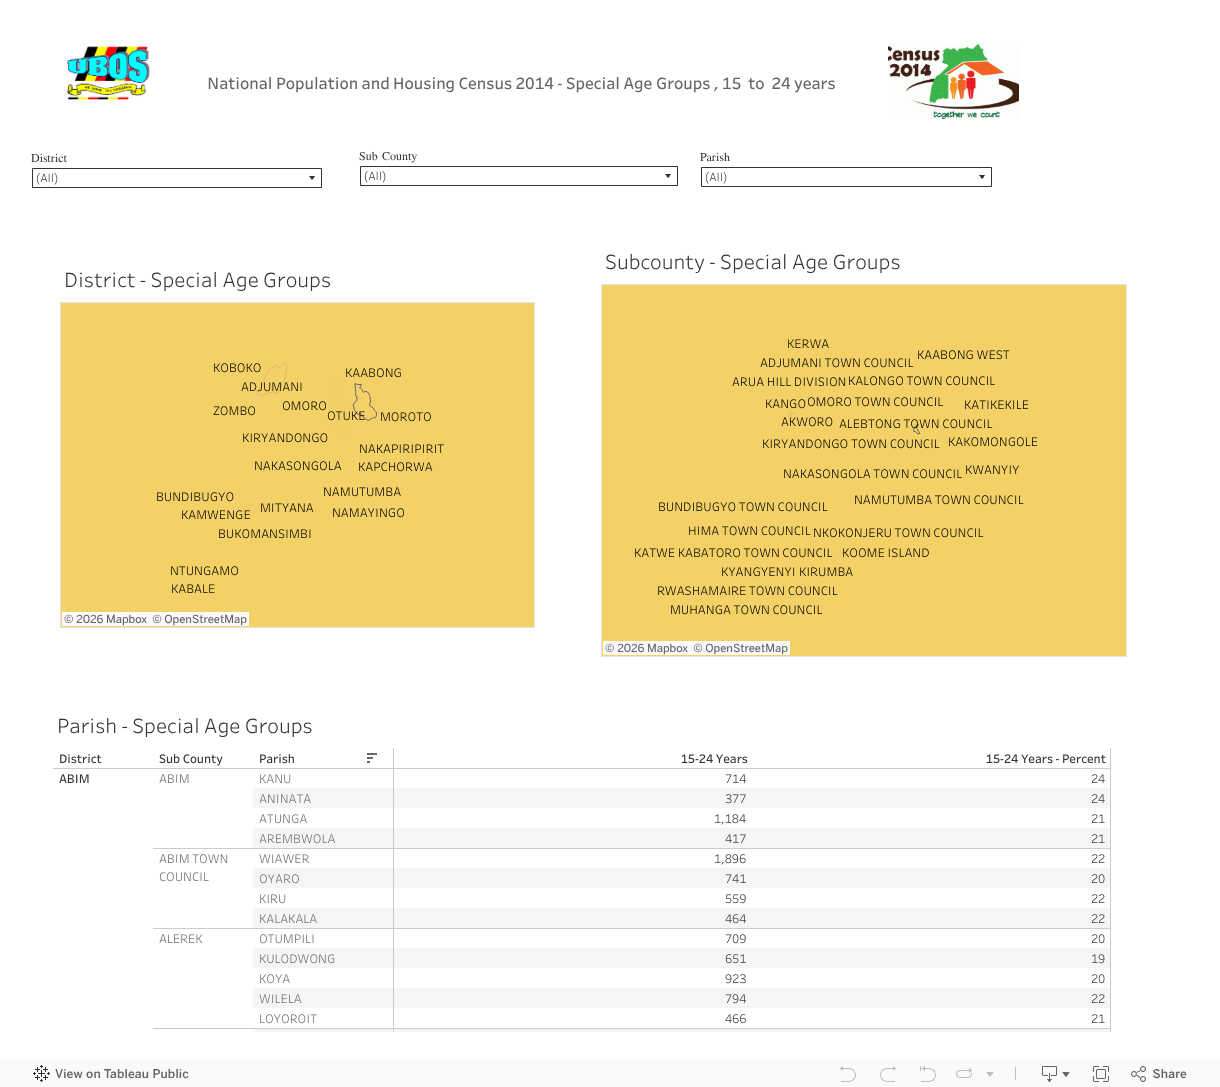This screenshot has width=1220, height=1087.
Task: Click the District column header in table
Action: click(x=80, y=759)
